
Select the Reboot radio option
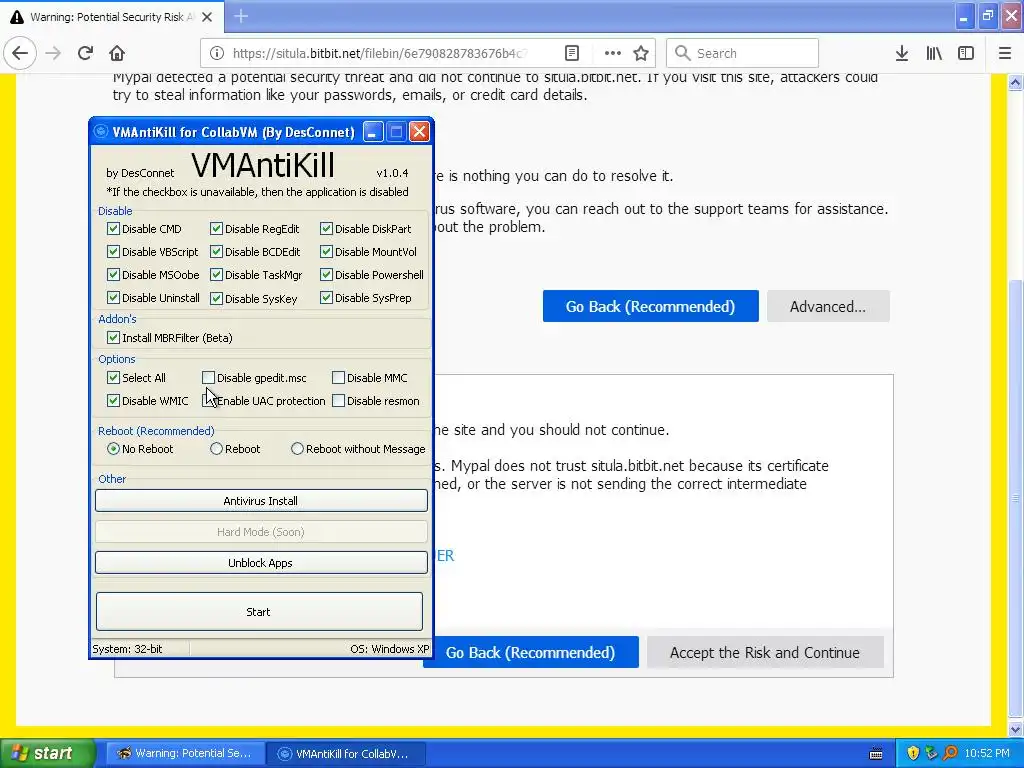coord(216,449)
